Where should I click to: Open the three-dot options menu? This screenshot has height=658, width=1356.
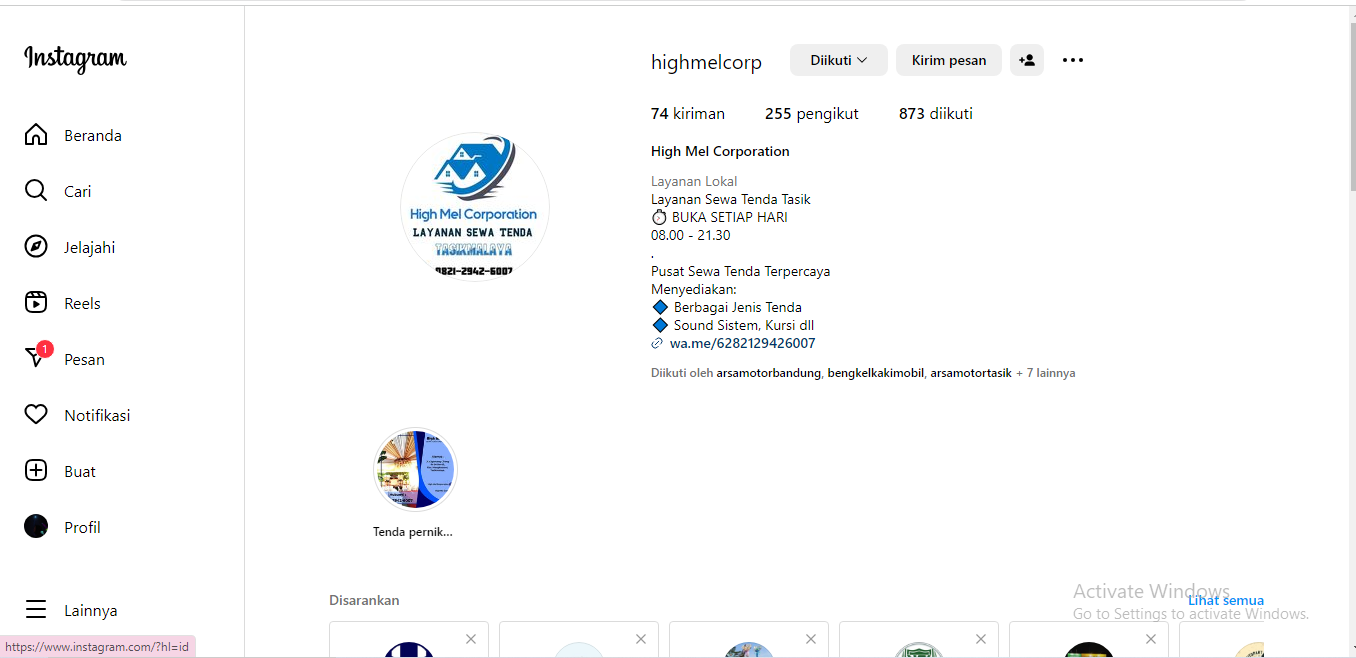click(1073, 60)
